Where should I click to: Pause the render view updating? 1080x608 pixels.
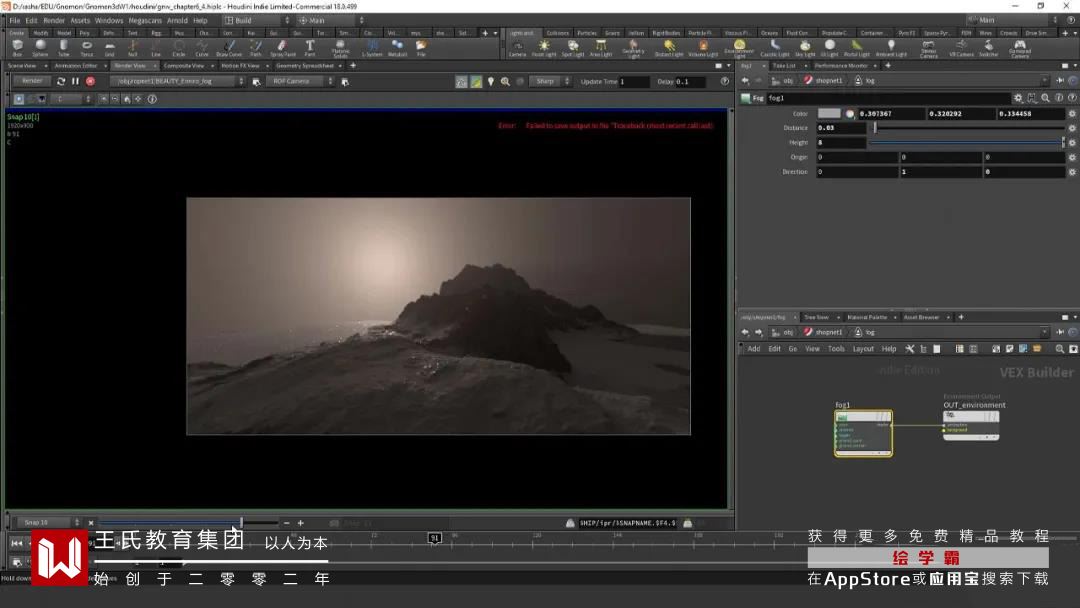(75, 81)
